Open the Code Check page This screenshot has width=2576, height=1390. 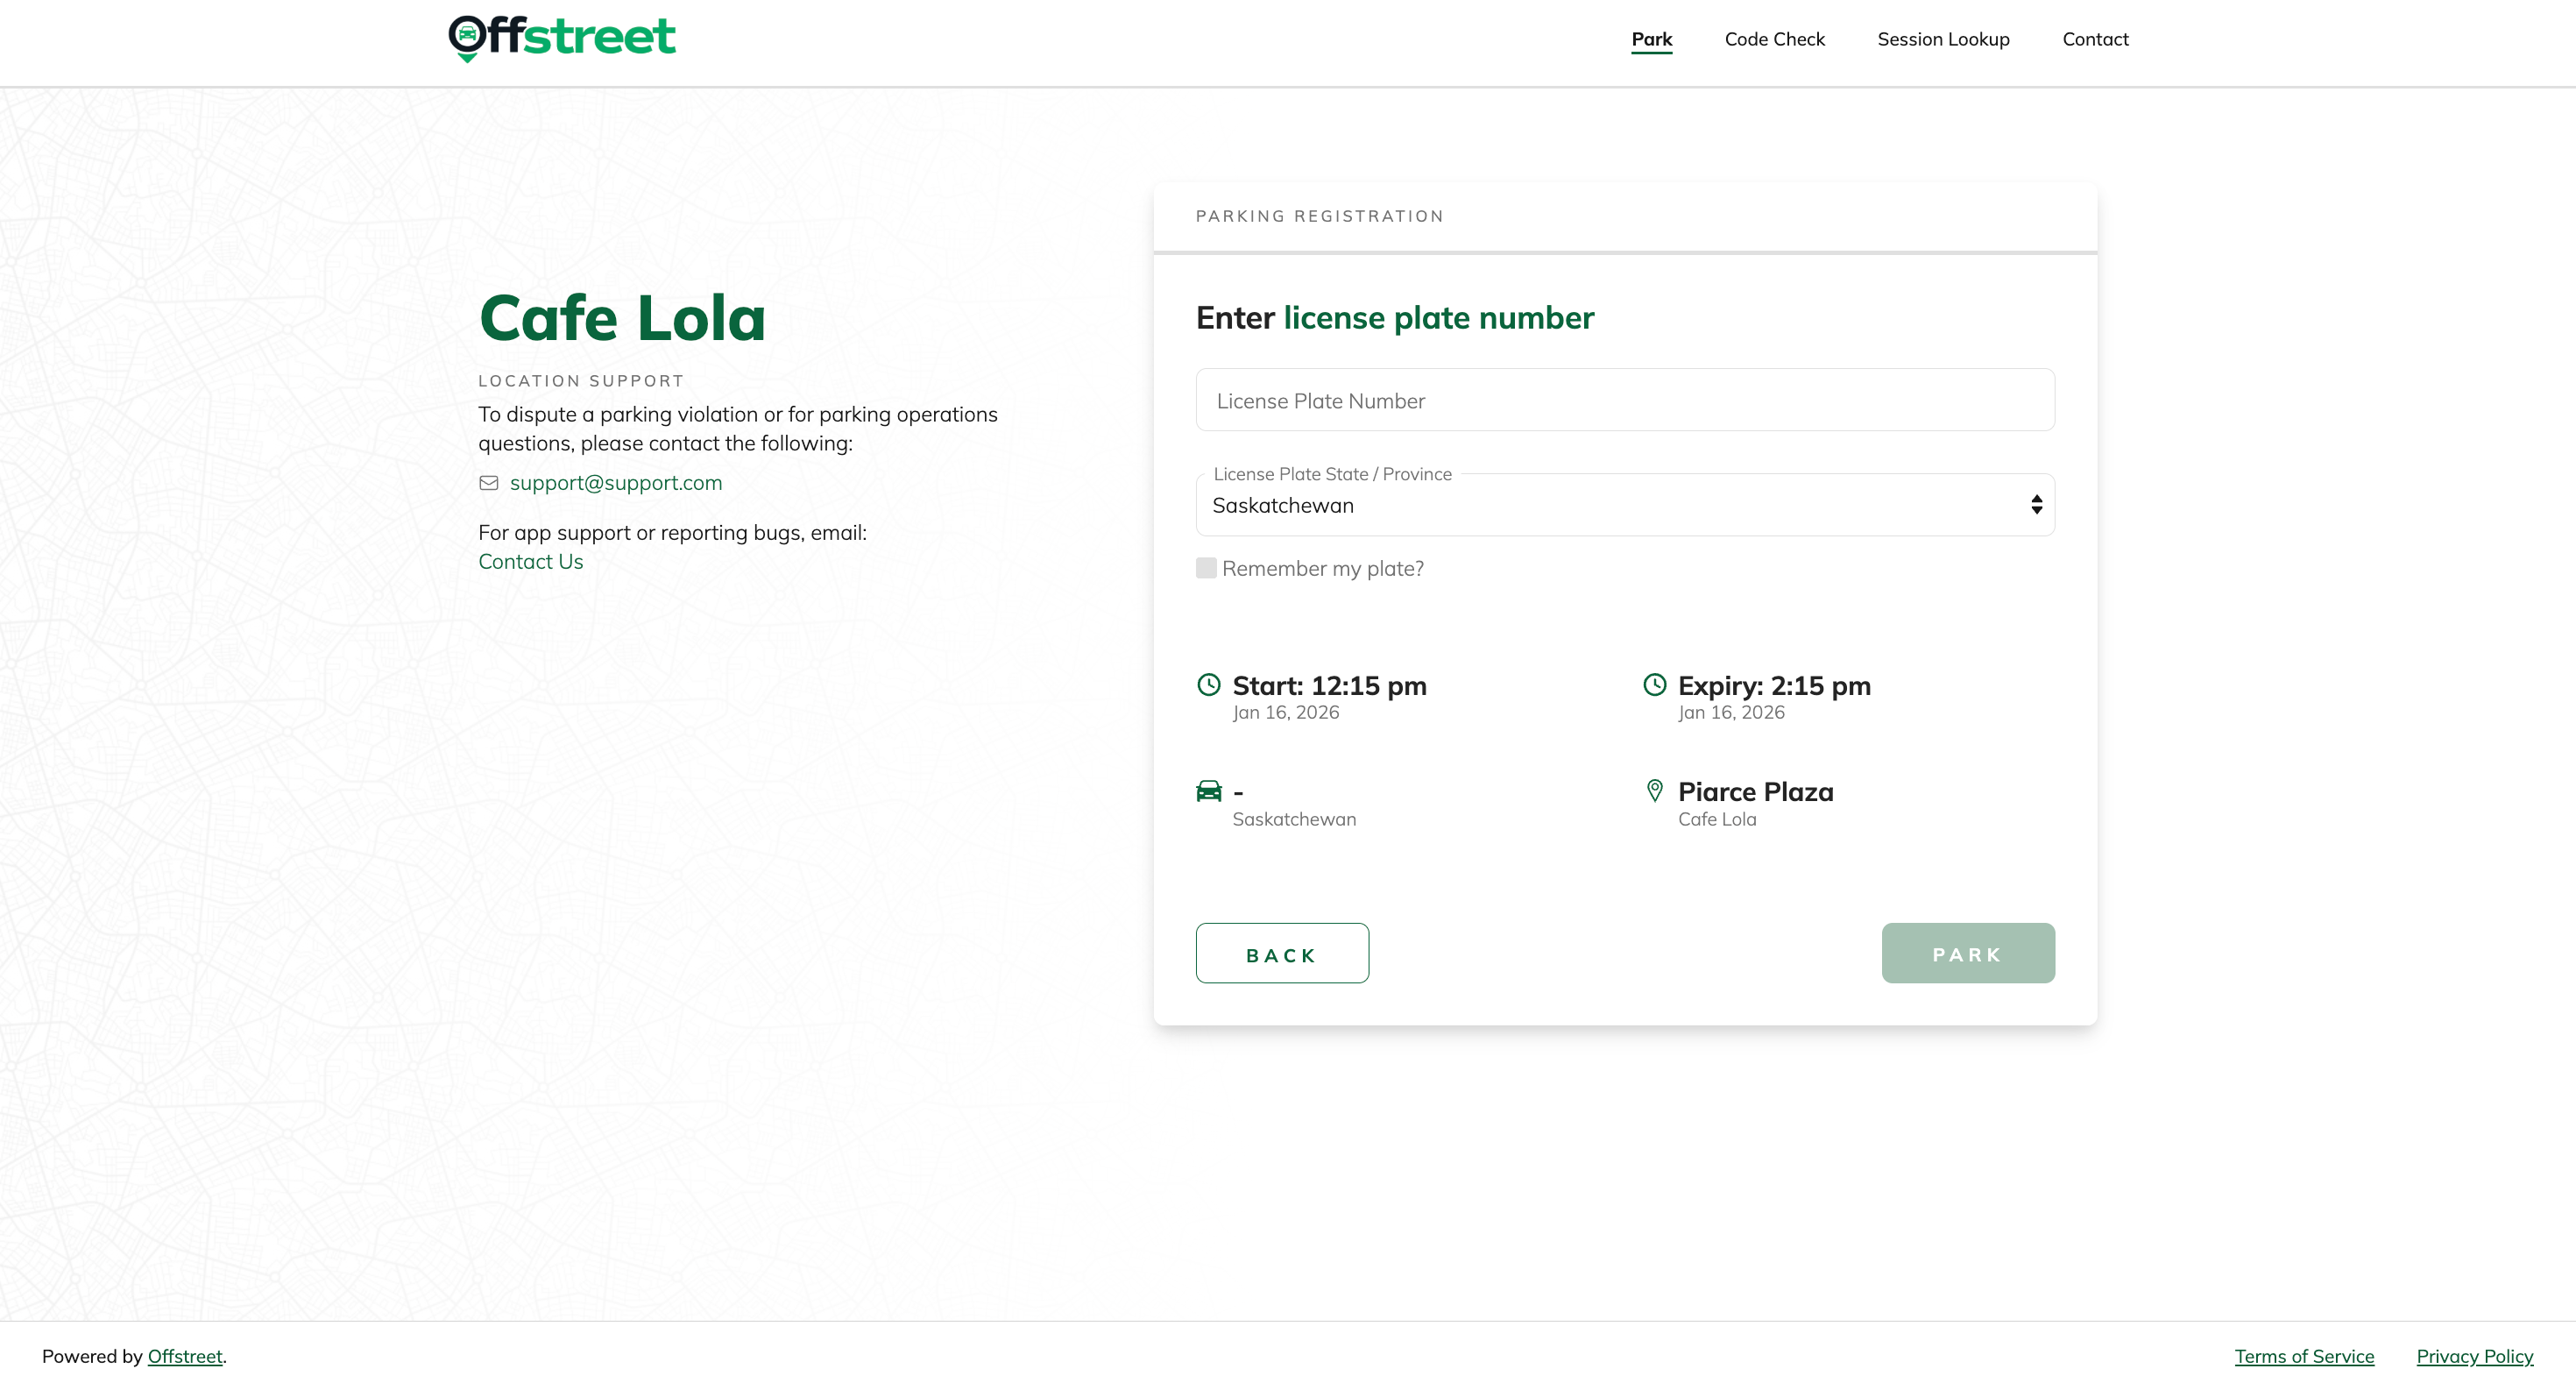pos(1774,39)
